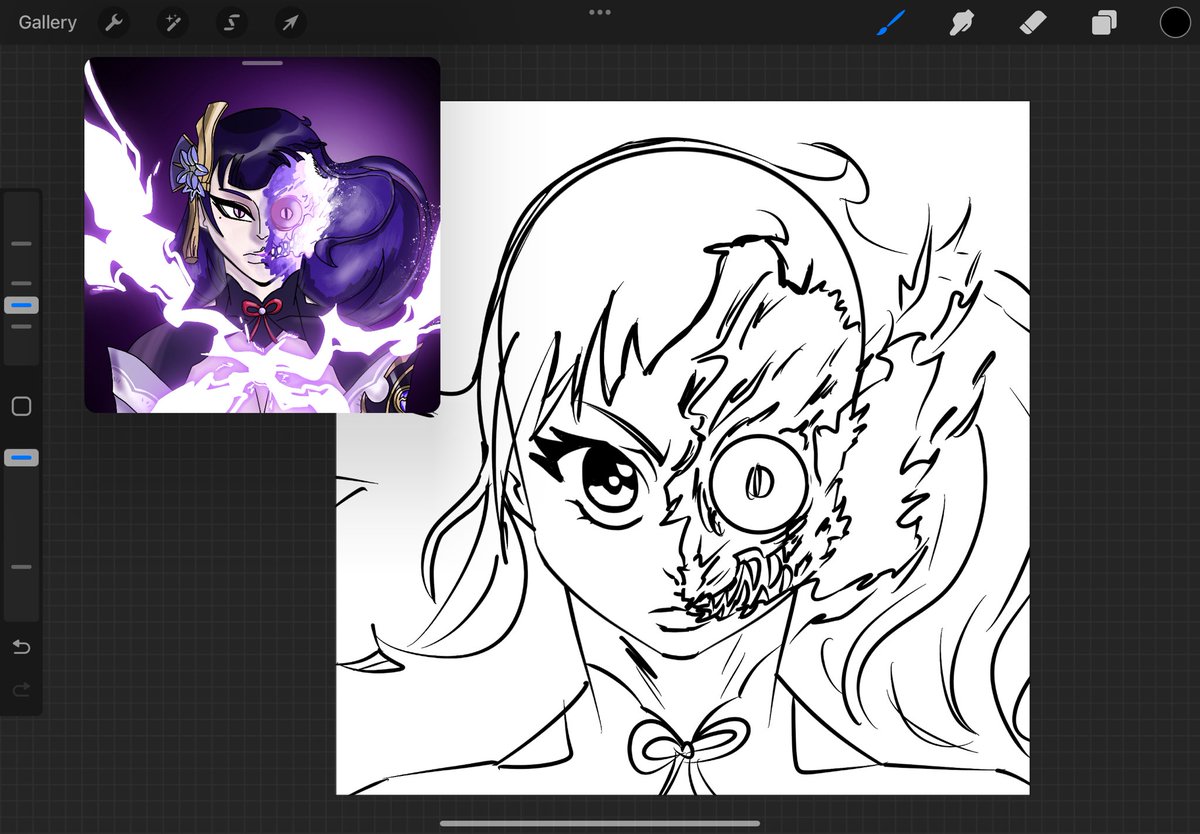The height and width of the screenshot is (834, 1200).
Task: Open the Actions wrench menu
Action: pos(113,22)
